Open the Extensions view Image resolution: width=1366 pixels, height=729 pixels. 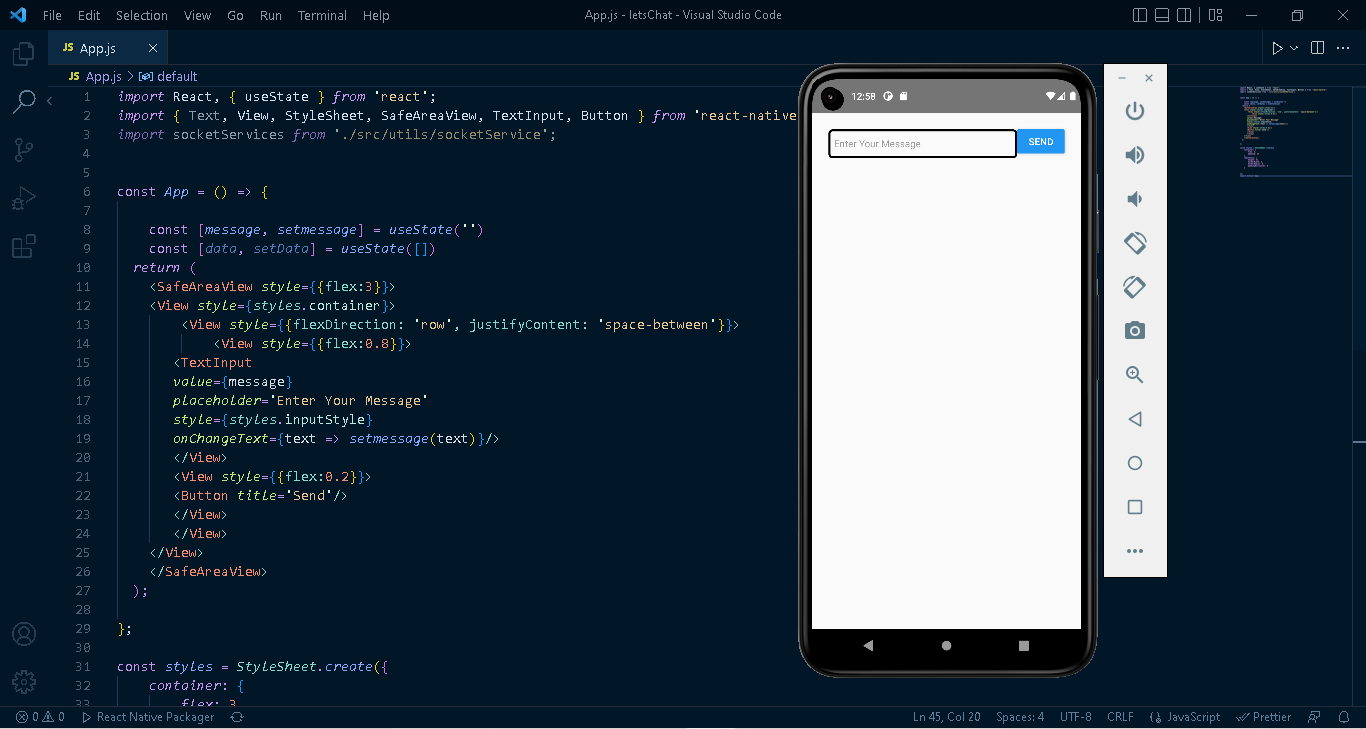[24, 246]
